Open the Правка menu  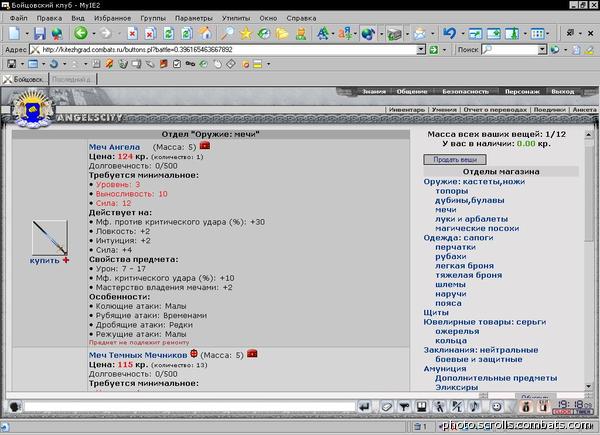point(49,18)
